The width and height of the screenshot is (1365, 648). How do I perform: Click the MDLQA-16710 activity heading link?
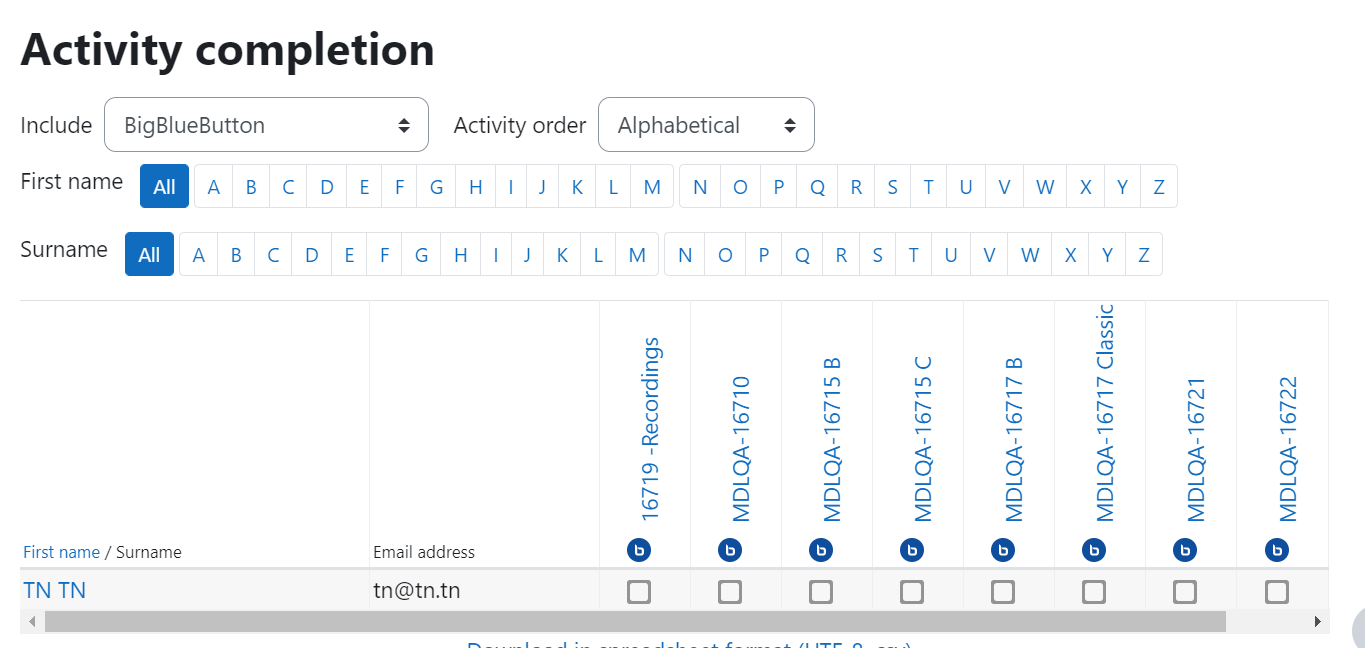point(741,449)
